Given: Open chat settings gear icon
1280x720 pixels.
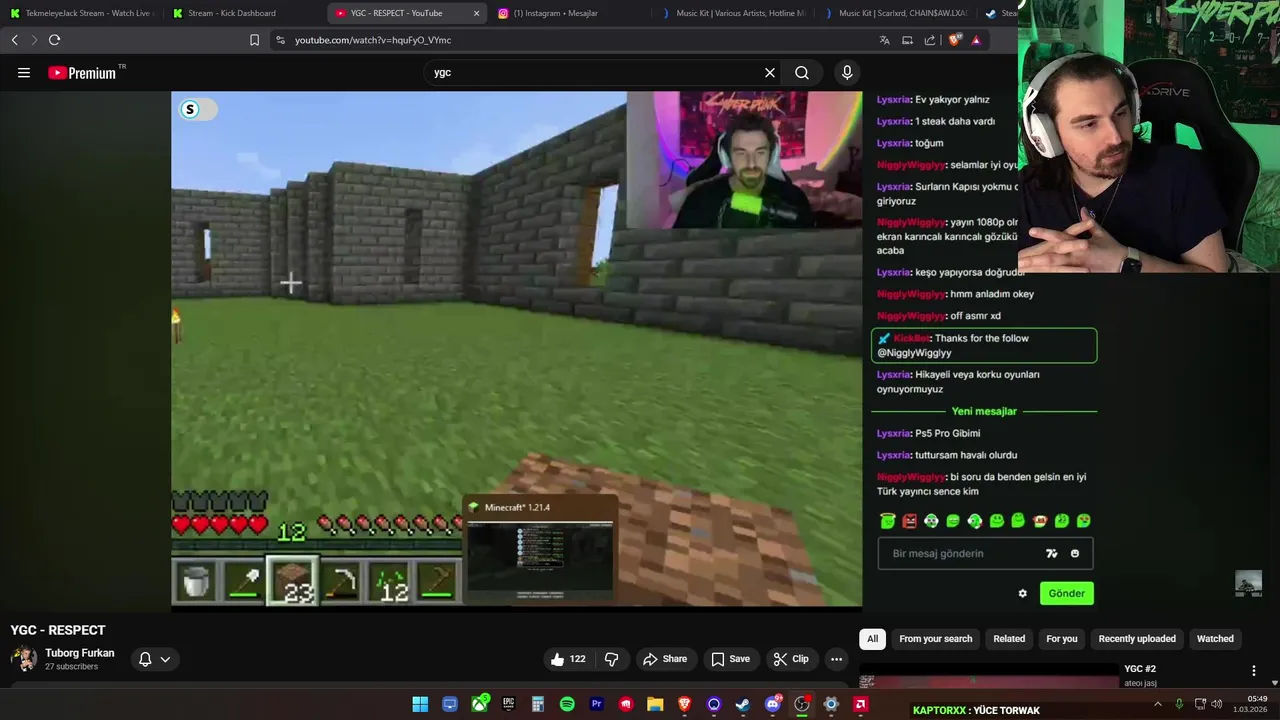Looking at the screenshot, I should click(x=1022, y=594).
